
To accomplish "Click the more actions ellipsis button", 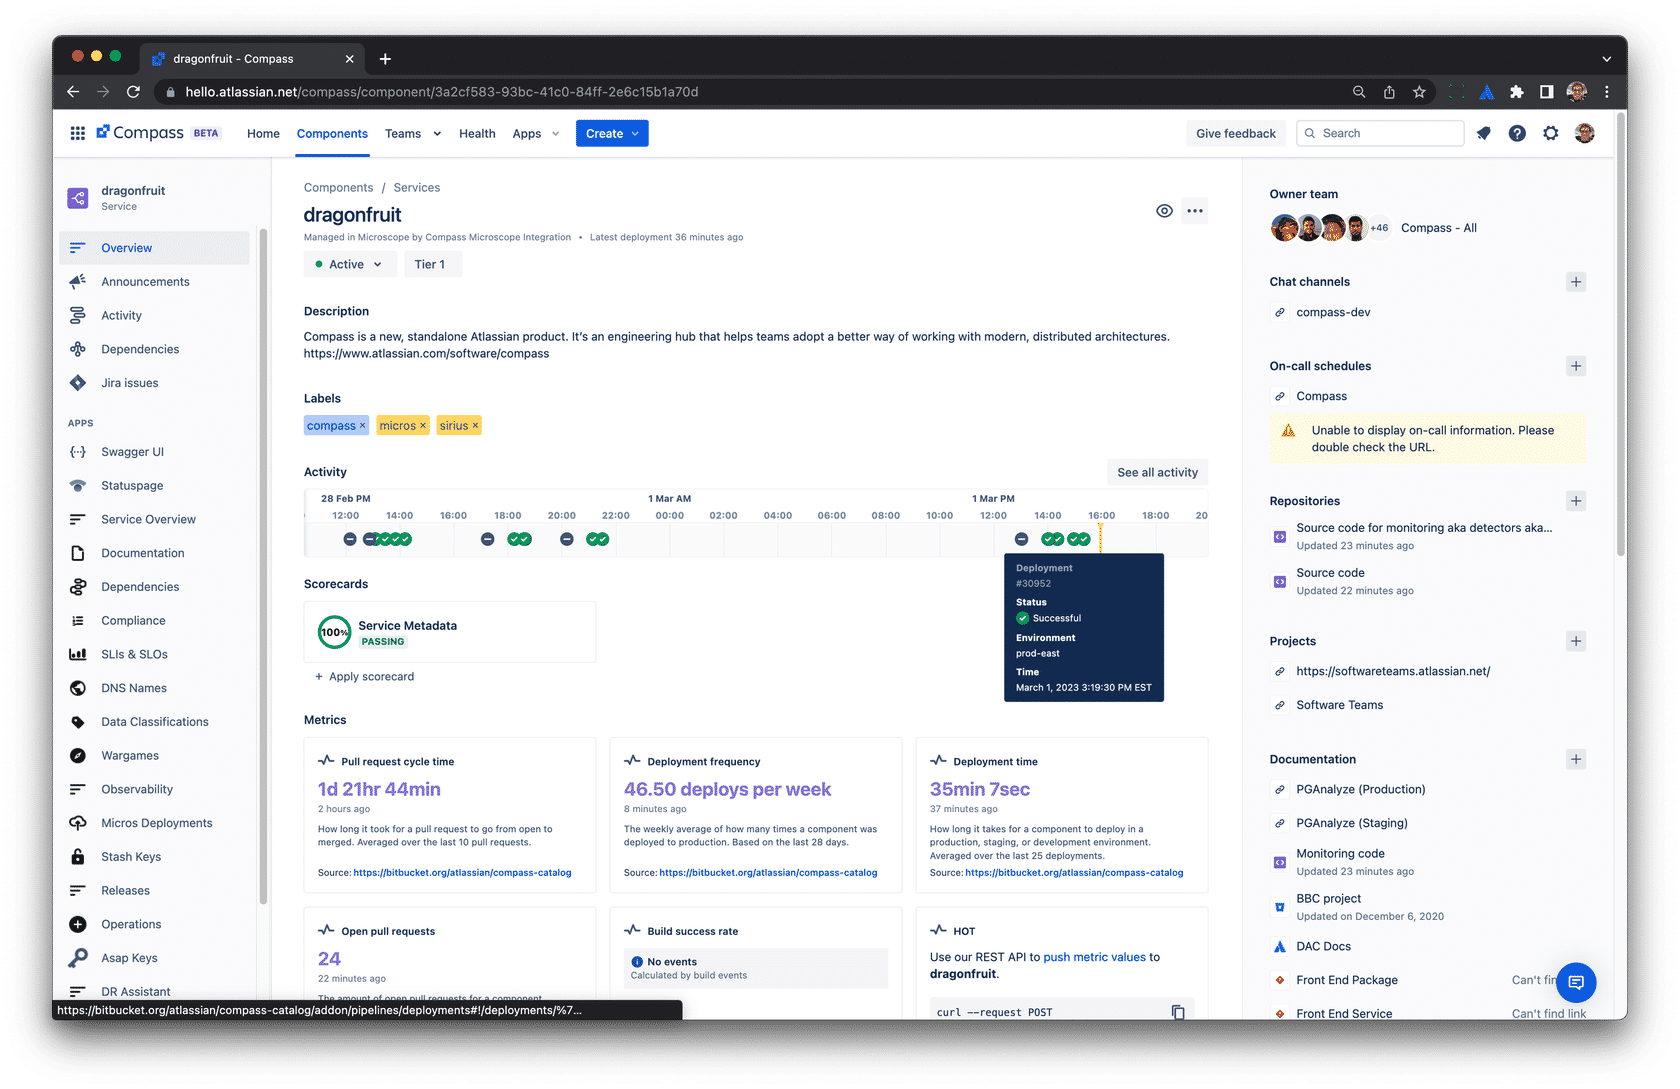I will (x=1194, y=211).
